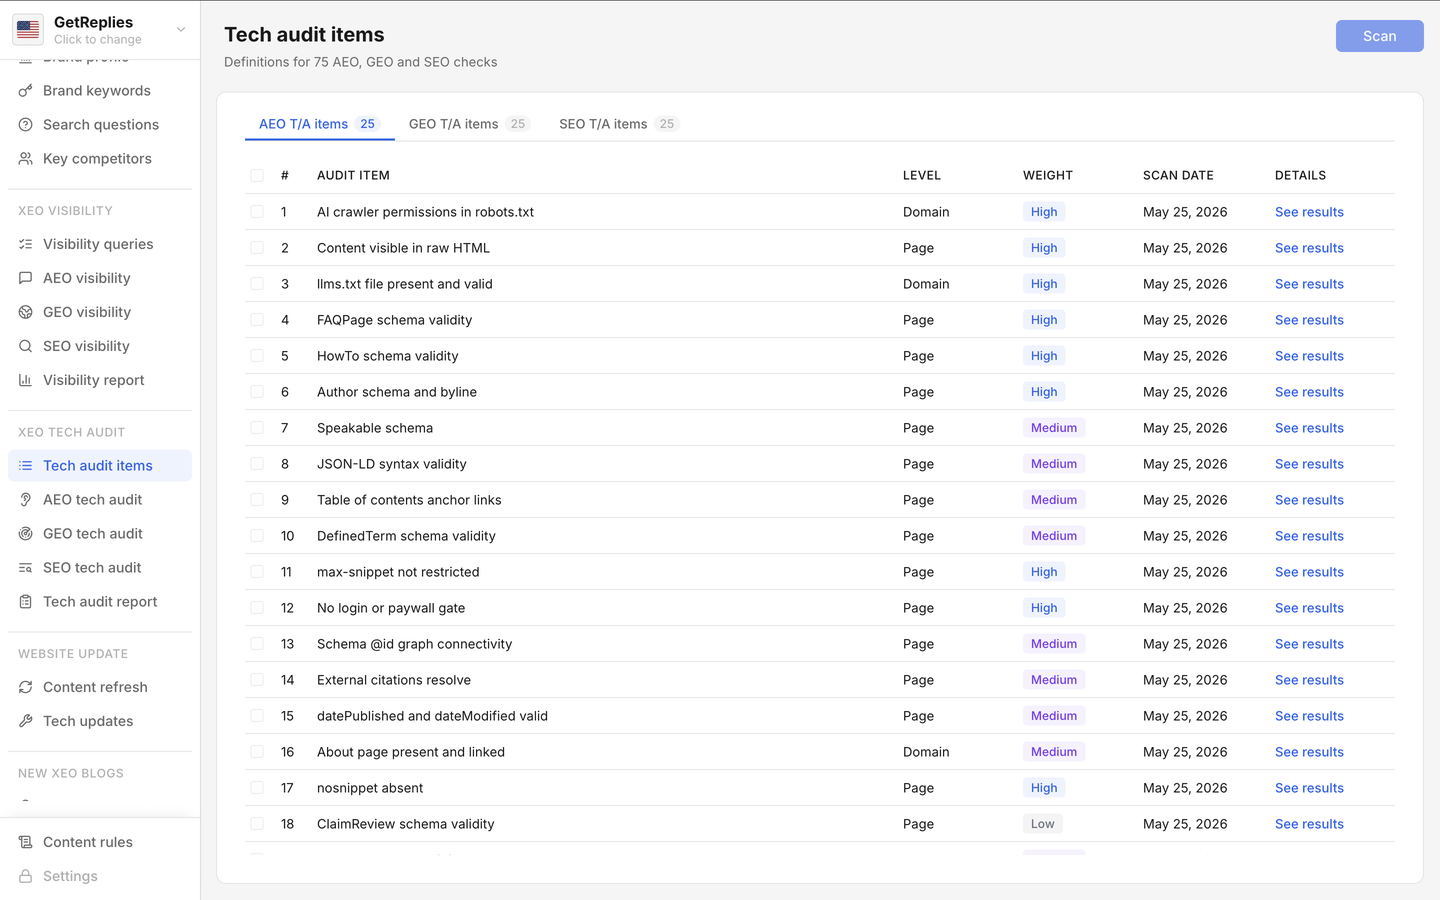
Task: Click the SCAN DATE column header
Action: tap(1178, 175)
